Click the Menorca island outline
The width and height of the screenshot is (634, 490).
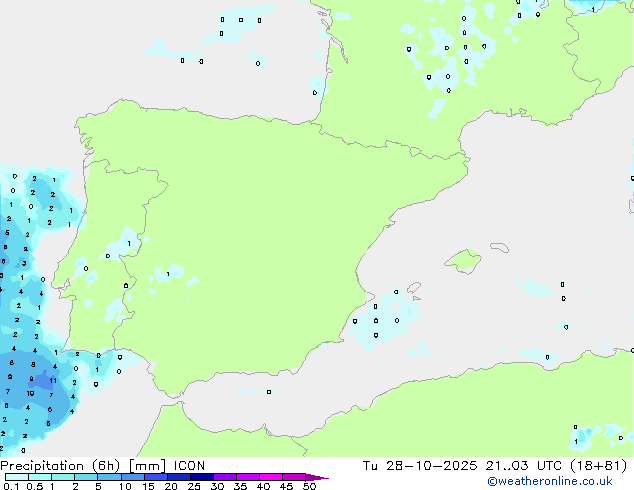(x=500, y=247)
